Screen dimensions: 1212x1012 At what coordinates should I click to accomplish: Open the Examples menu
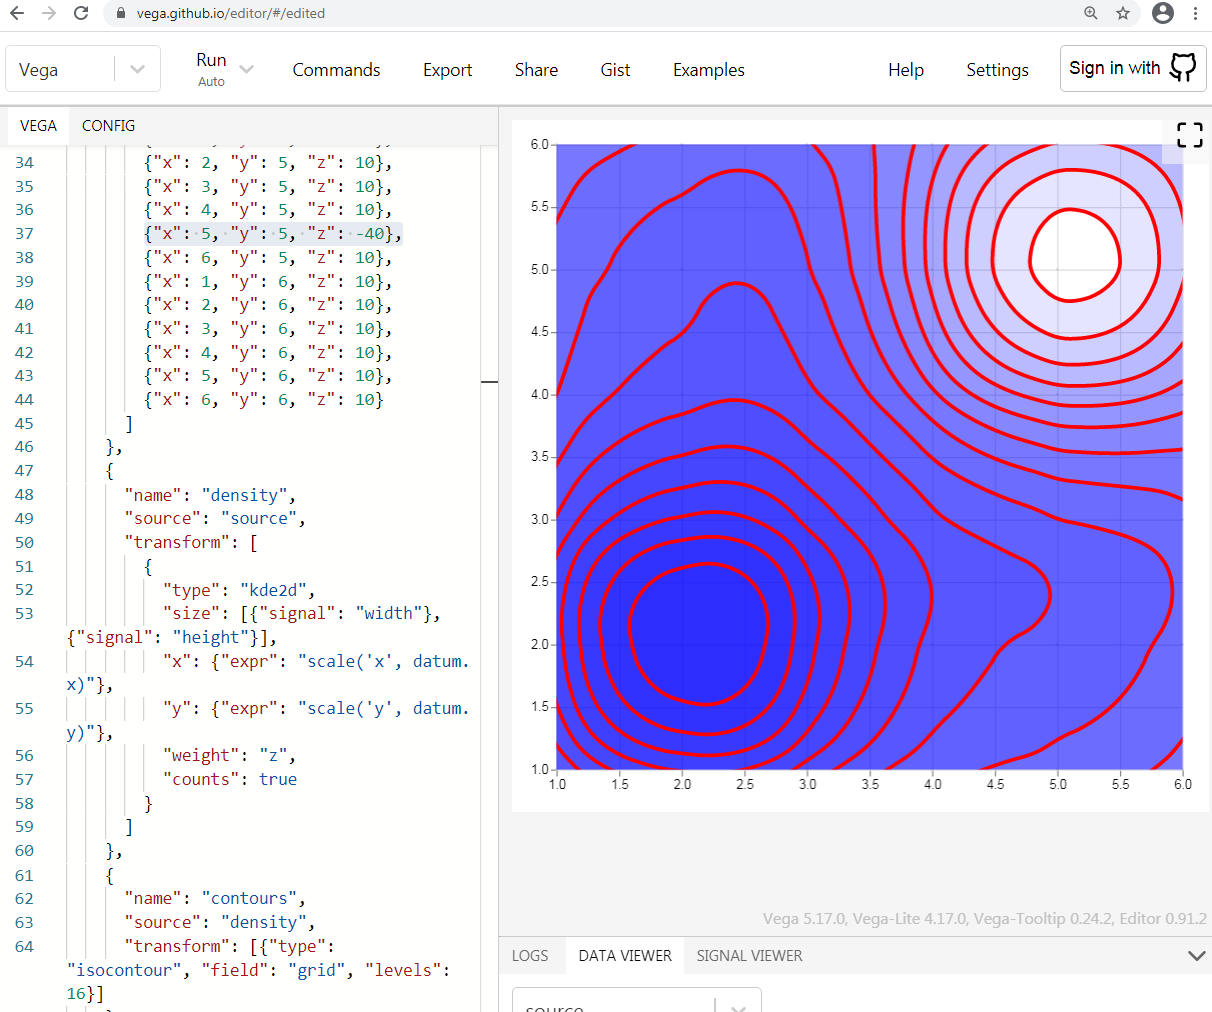pyautogui.click(x=708, y=70)
